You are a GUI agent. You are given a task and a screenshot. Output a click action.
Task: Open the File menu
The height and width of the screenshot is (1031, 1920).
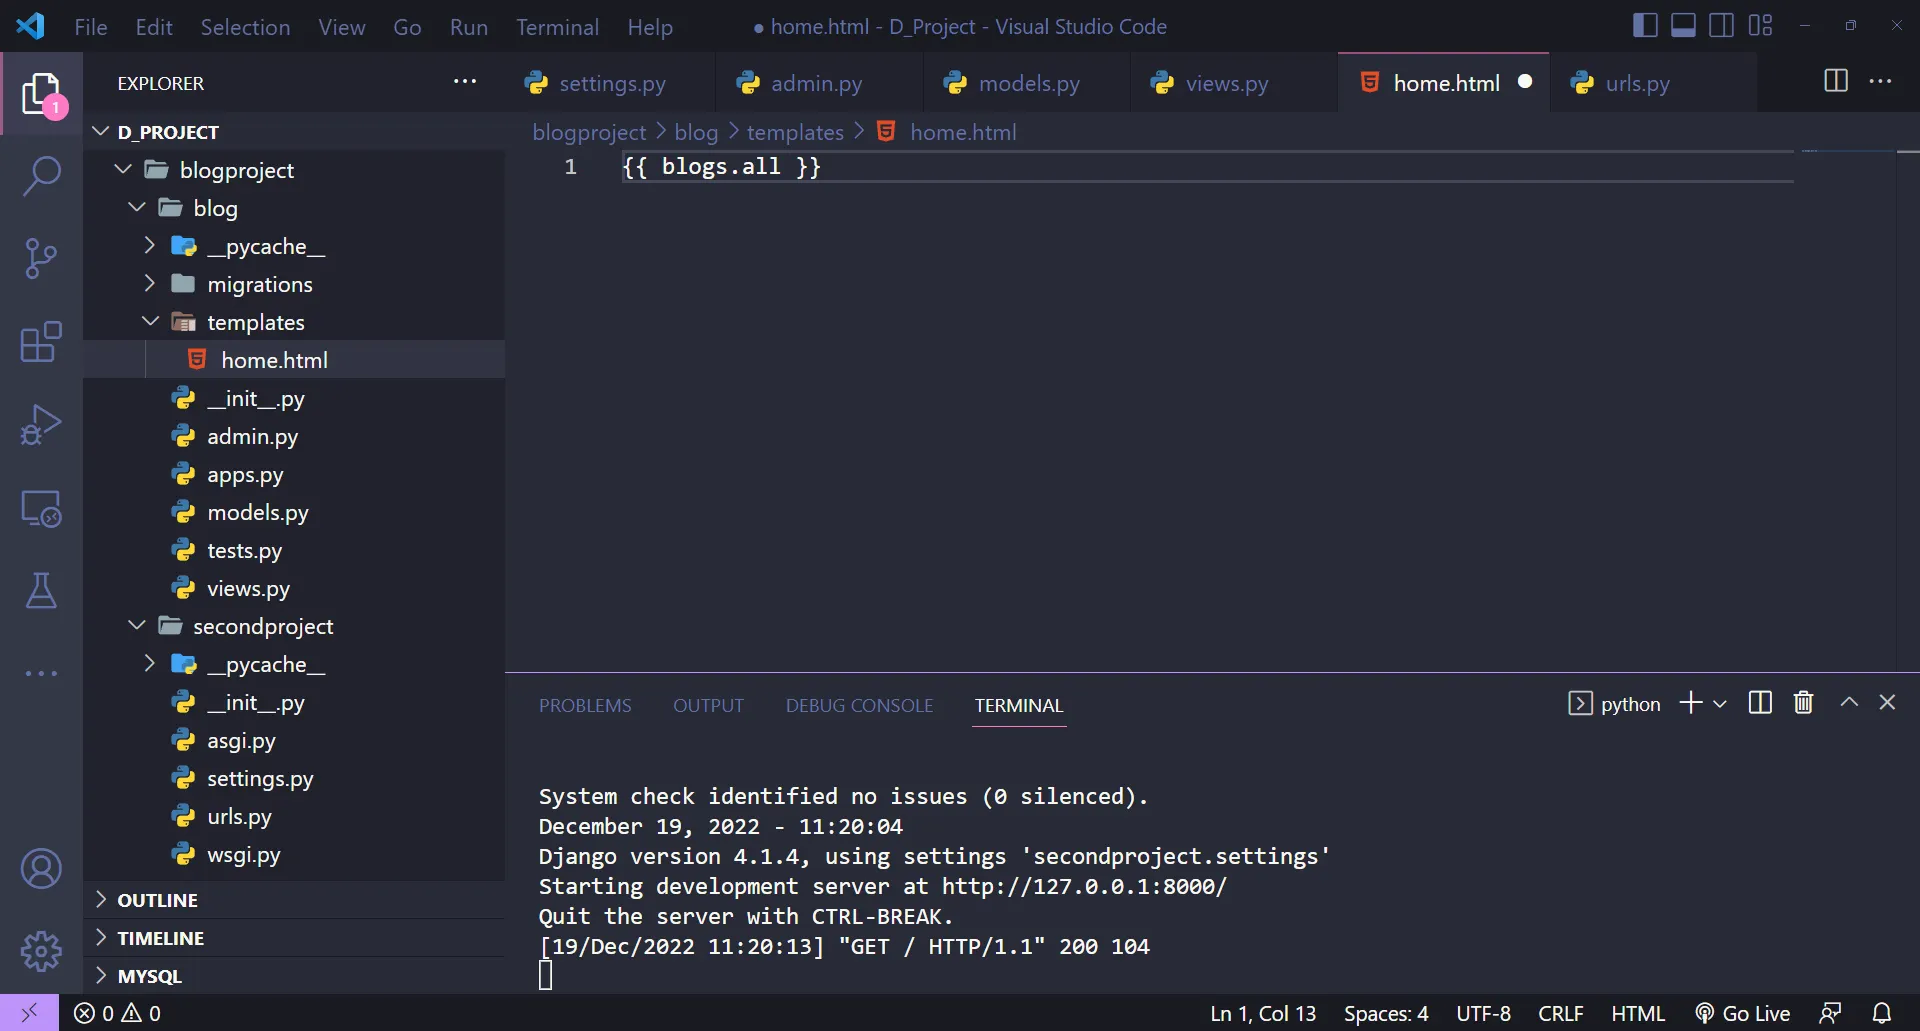(91, 27)
